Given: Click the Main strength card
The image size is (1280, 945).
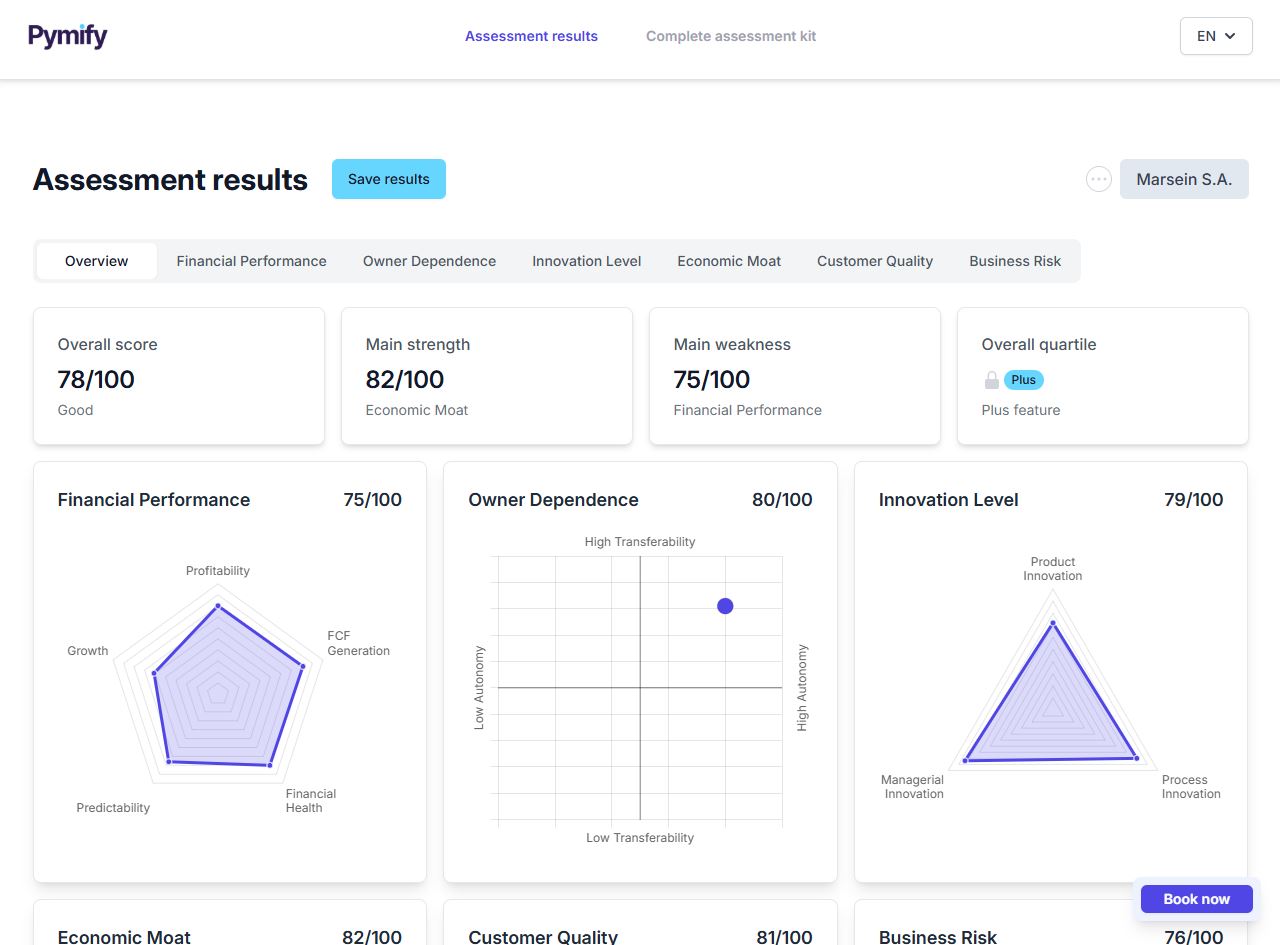Looking at the screenshot, I should point(487,376).
